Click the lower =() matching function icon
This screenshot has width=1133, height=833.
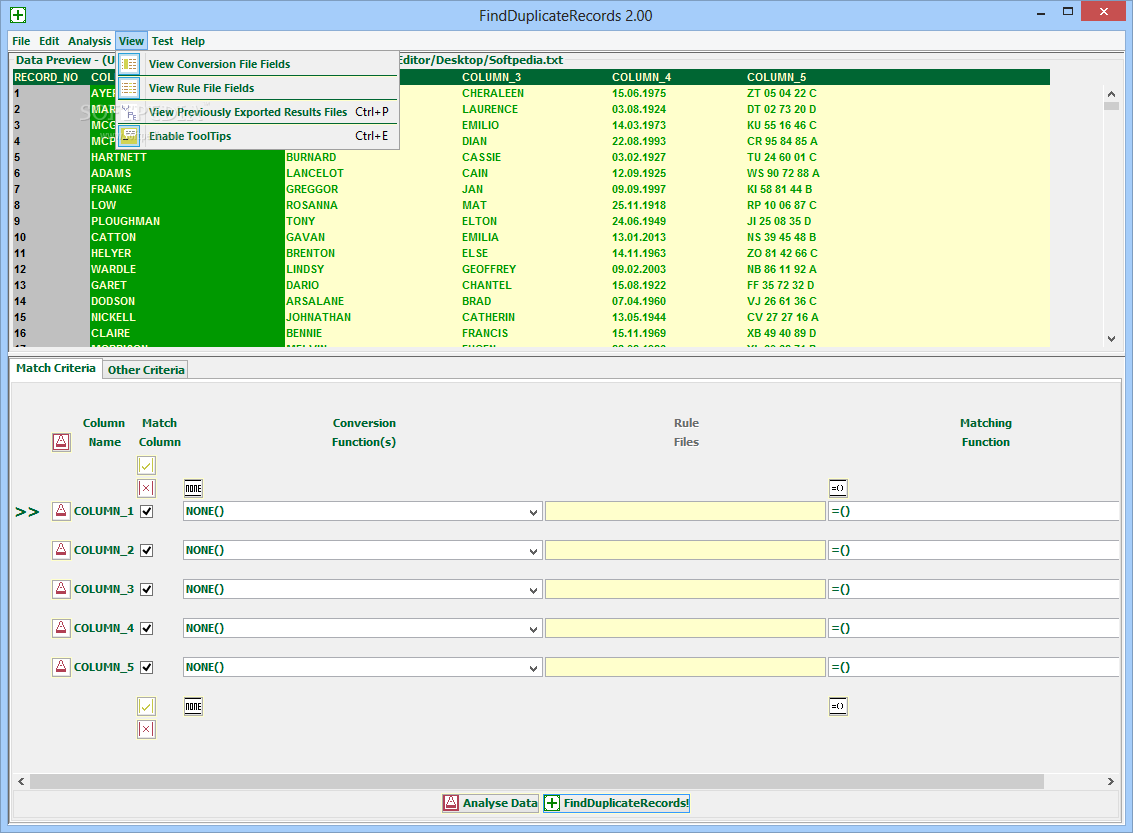tap(838, 707)
